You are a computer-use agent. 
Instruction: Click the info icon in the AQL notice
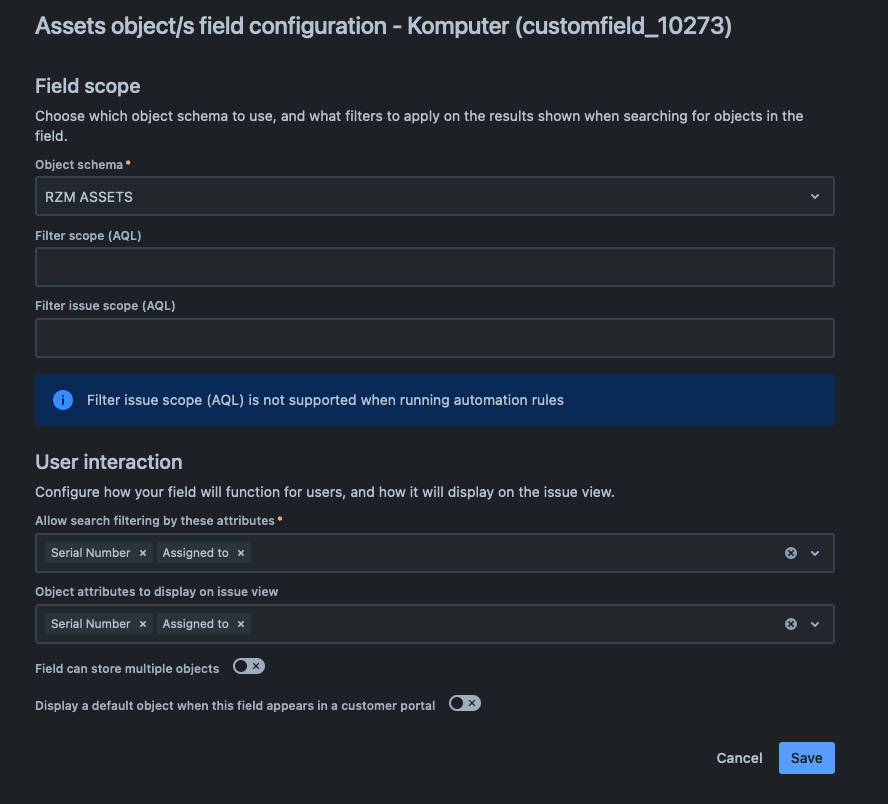coord(63,400)
